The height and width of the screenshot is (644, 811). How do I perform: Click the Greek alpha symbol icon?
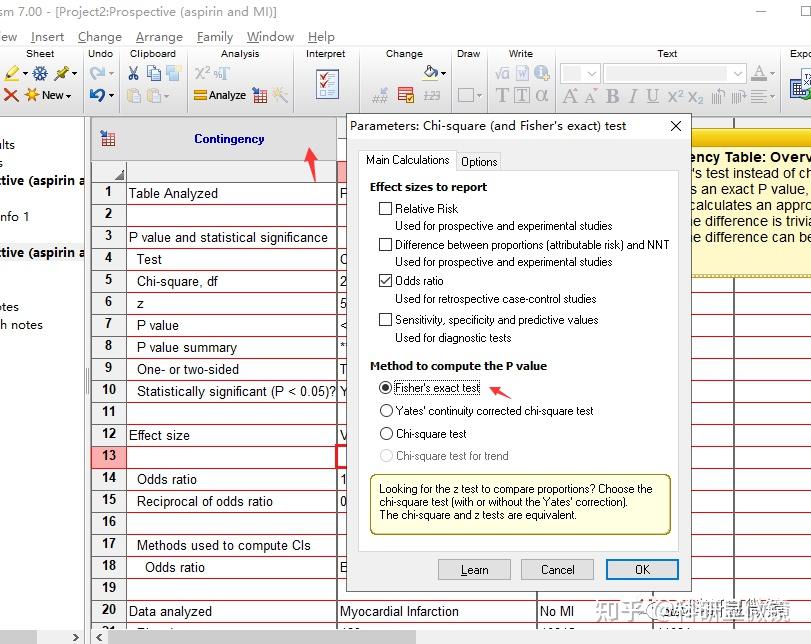(542, 96)
